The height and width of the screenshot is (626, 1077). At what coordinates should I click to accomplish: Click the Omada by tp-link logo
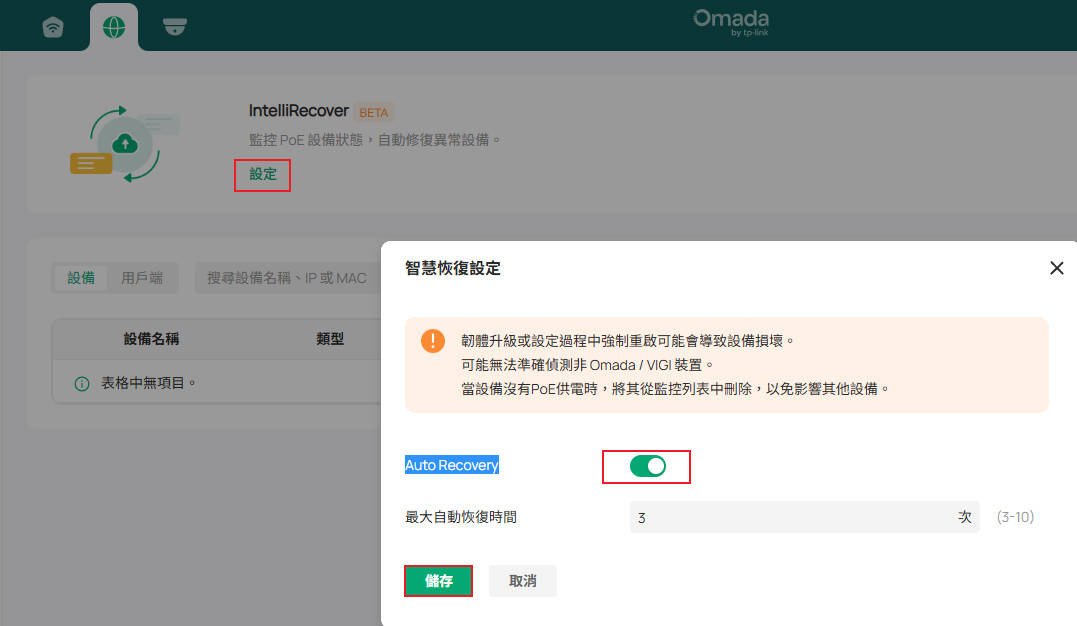point(730,22)
